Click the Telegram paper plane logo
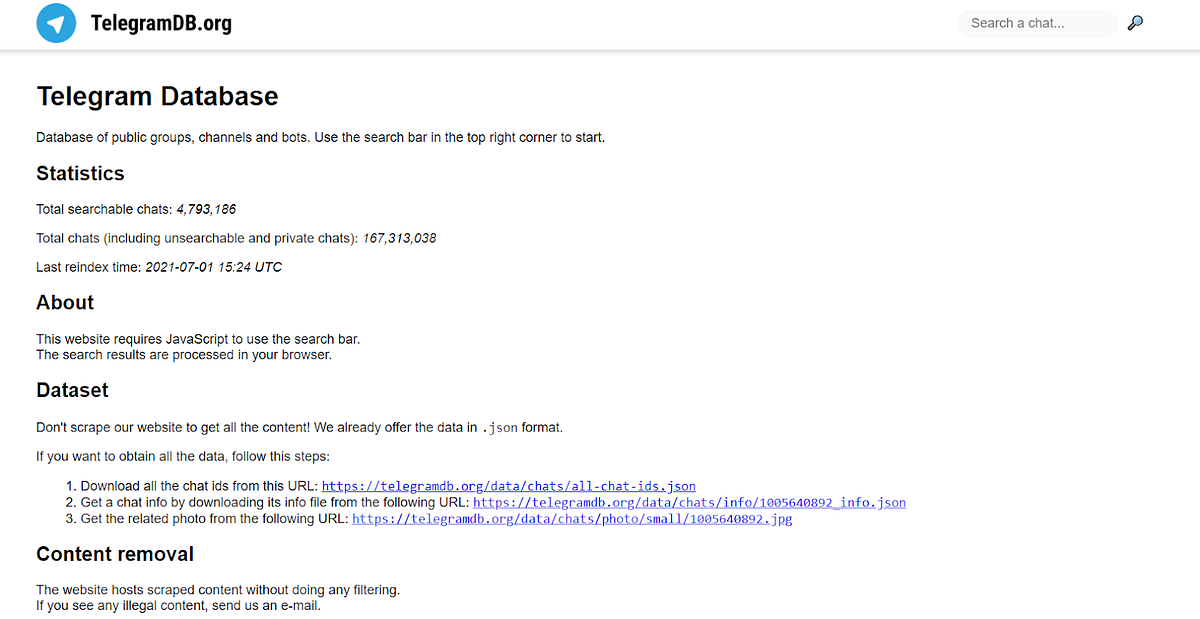Image resolution: width=1200 pixels, height=619 pixels. click(x=56, y=23)
